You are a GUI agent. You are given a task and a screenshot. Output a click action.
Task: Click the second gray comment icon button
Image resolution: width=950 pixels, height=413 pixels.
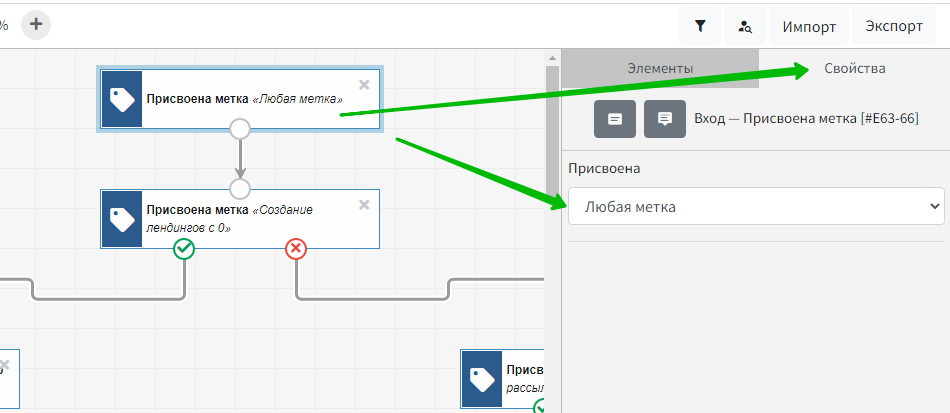(x=665, y=118)
